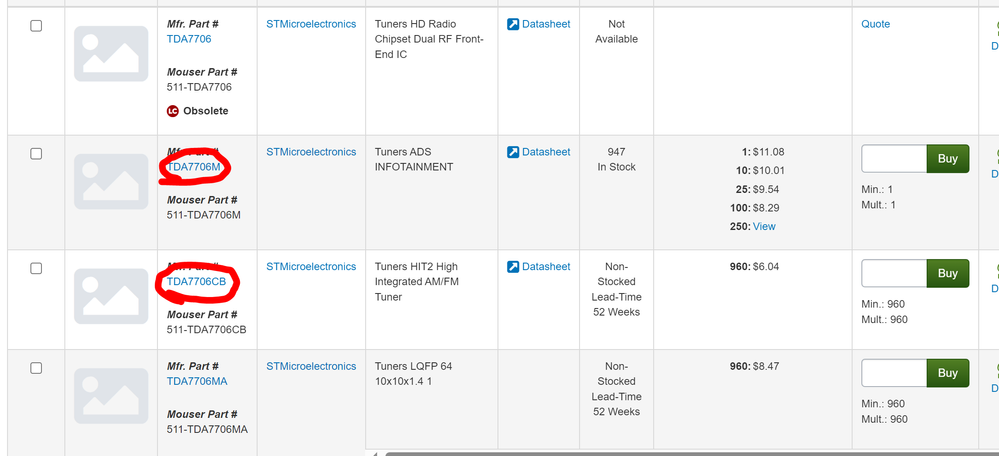Select the checkbox for the TDA7706MA row
Viewport: 999px width, 456px height.
(x=36, y=368)
